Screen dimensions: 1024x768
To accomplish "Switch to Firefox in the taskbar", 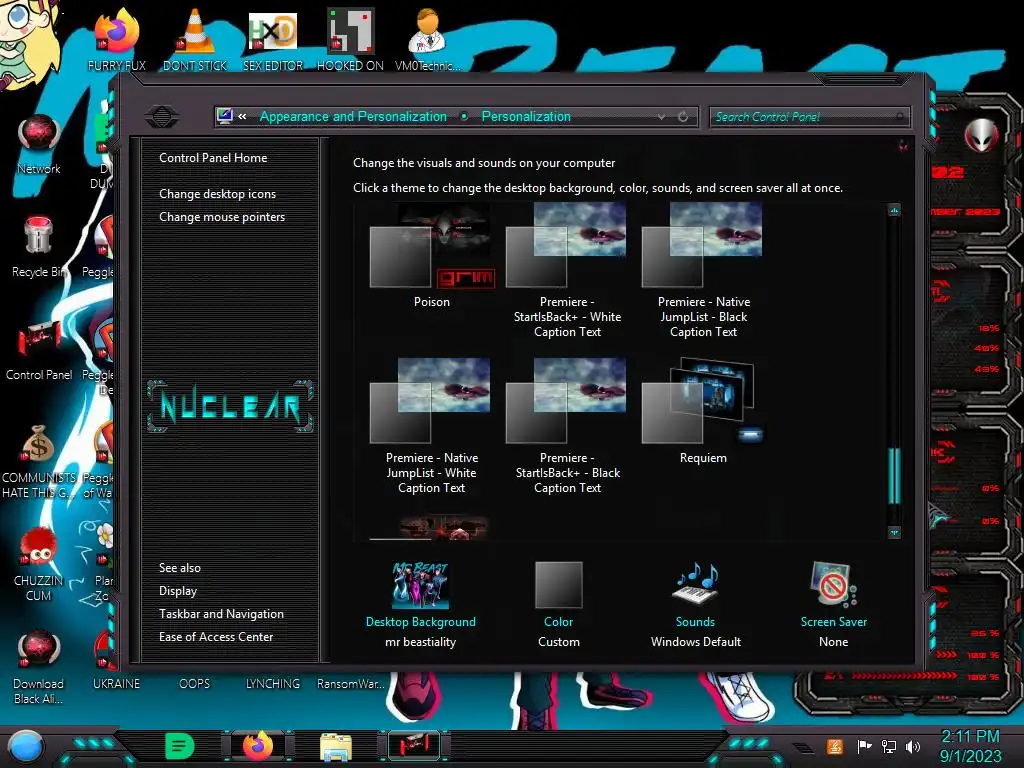I will (x=258, y=746).
